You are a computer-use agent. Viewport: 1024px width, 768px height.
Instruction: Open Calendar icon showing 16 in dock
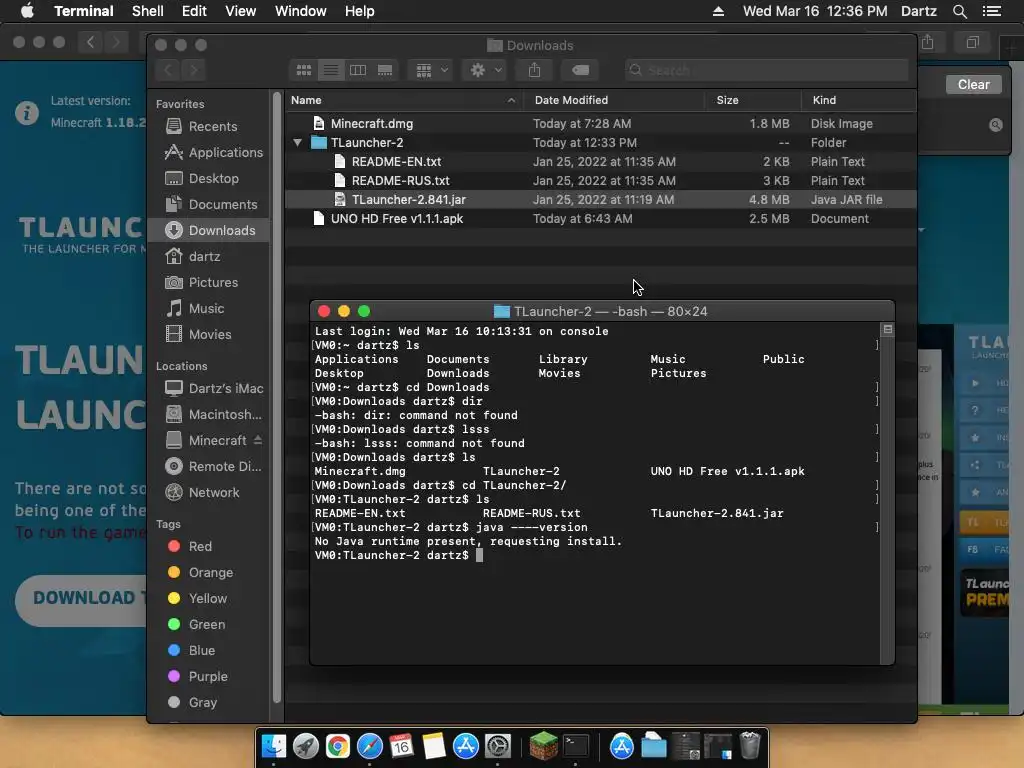coord(402,746)
